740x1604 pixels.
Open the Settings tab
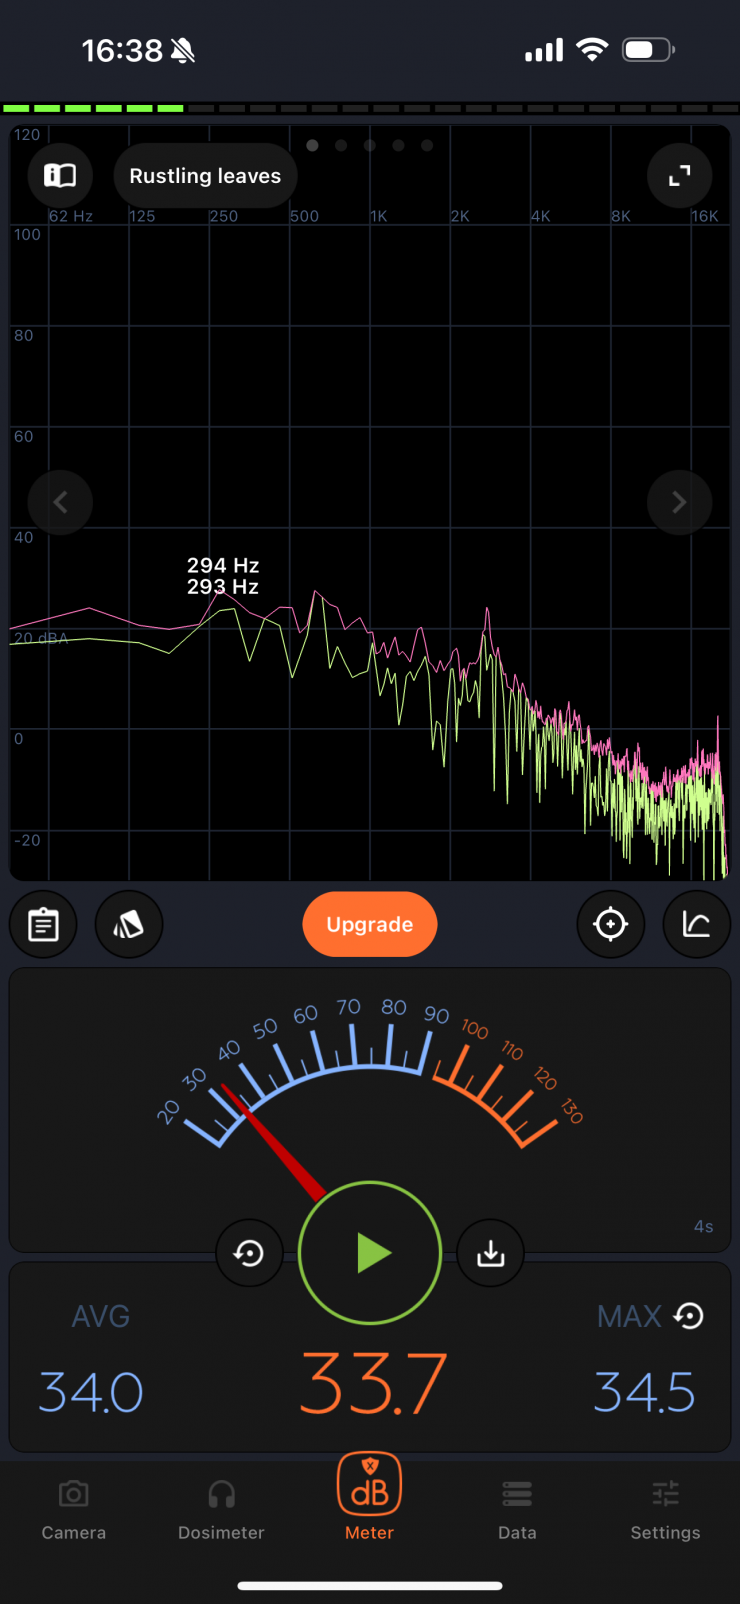pyautogui.click(x=665, y=1510)
